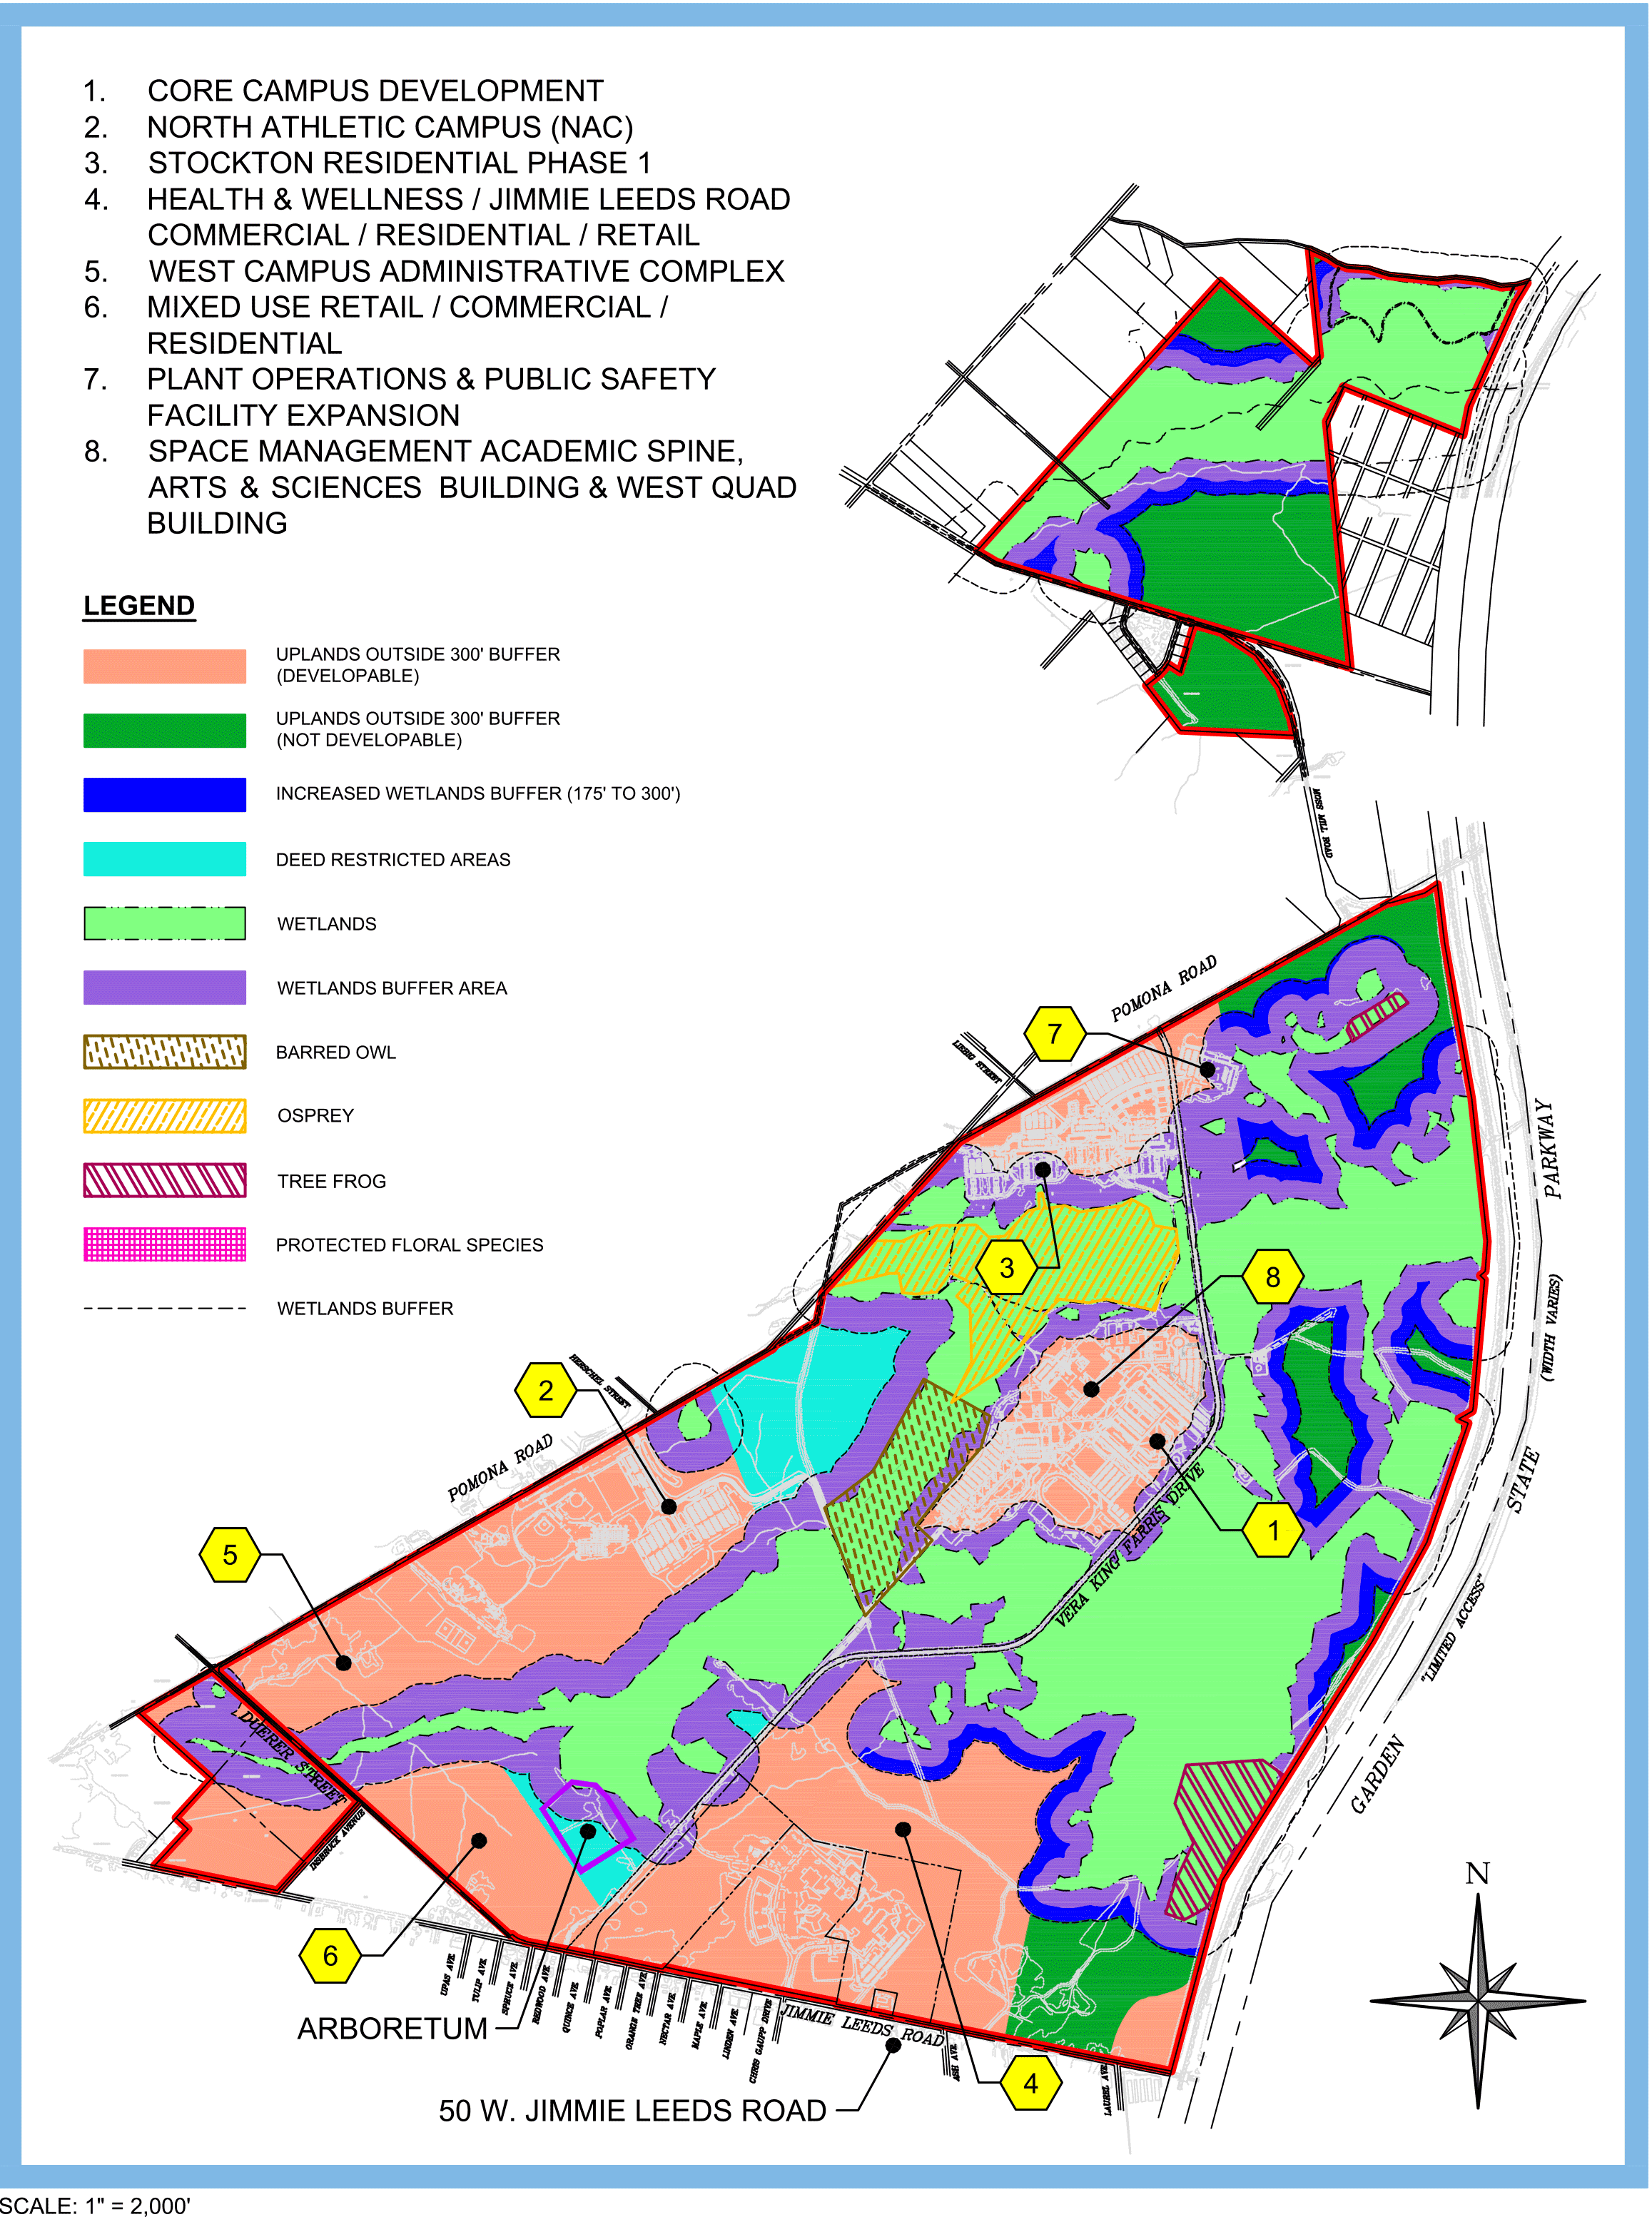Click the '(WIDTH VARIES)' parkway note
Viewport: 1652px width, 2217px height.
(x=1551, y=1328)
